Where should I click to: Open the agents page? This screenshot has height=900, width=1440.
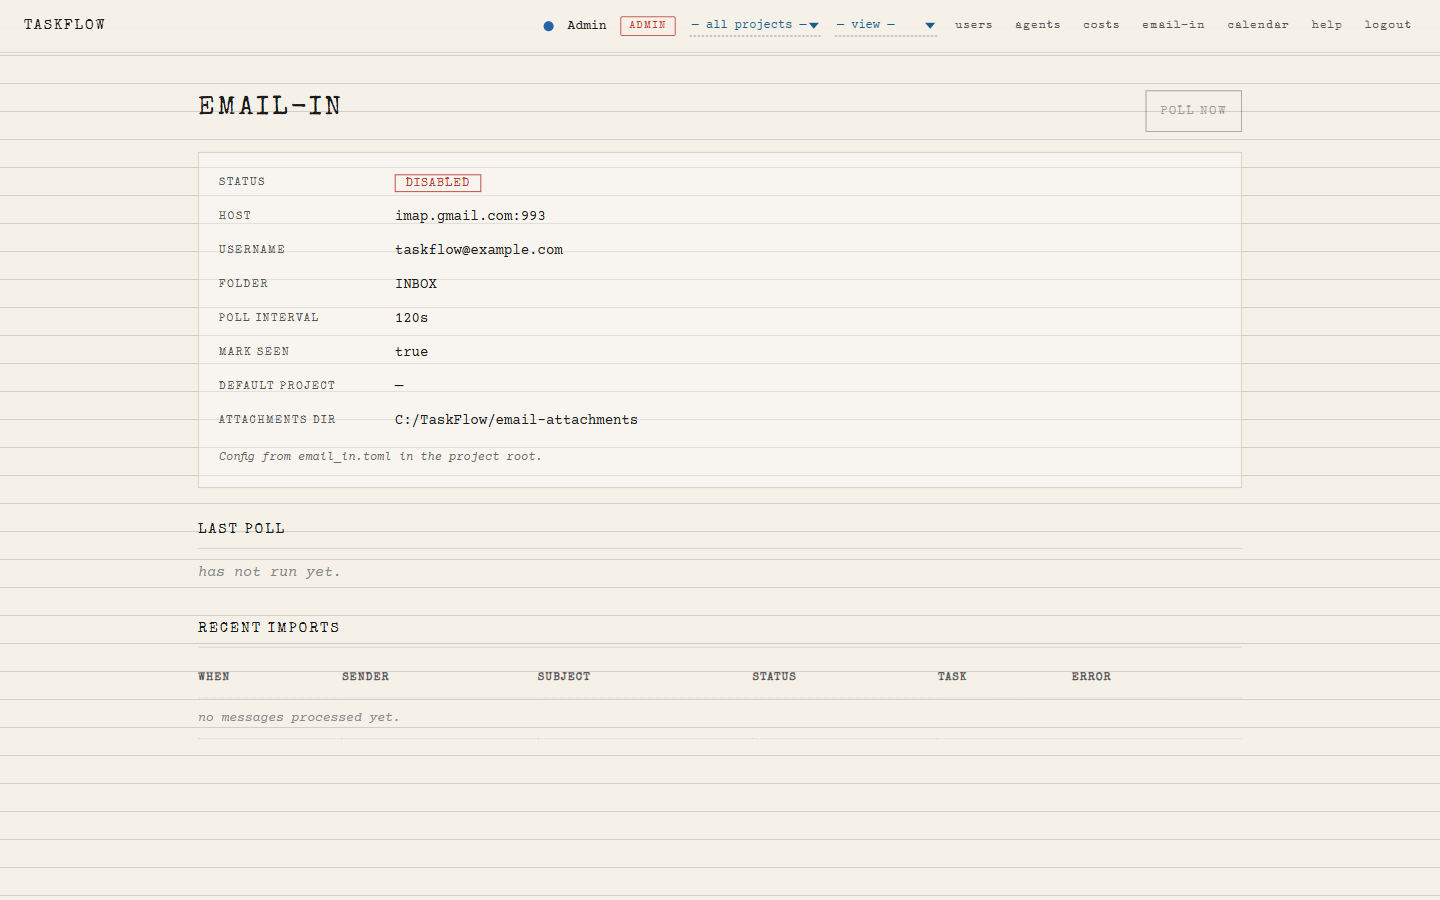click(1037, 25)
